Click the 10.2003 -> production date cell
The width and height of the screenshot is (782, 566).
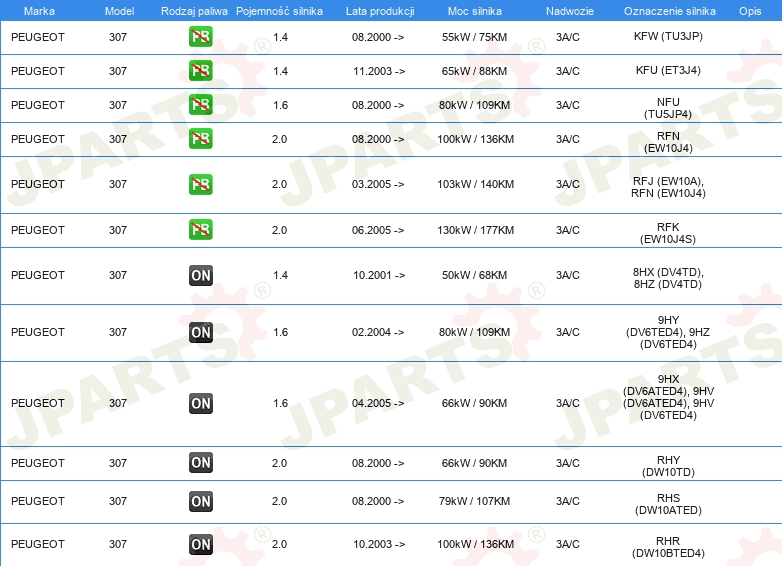(379, 545)
